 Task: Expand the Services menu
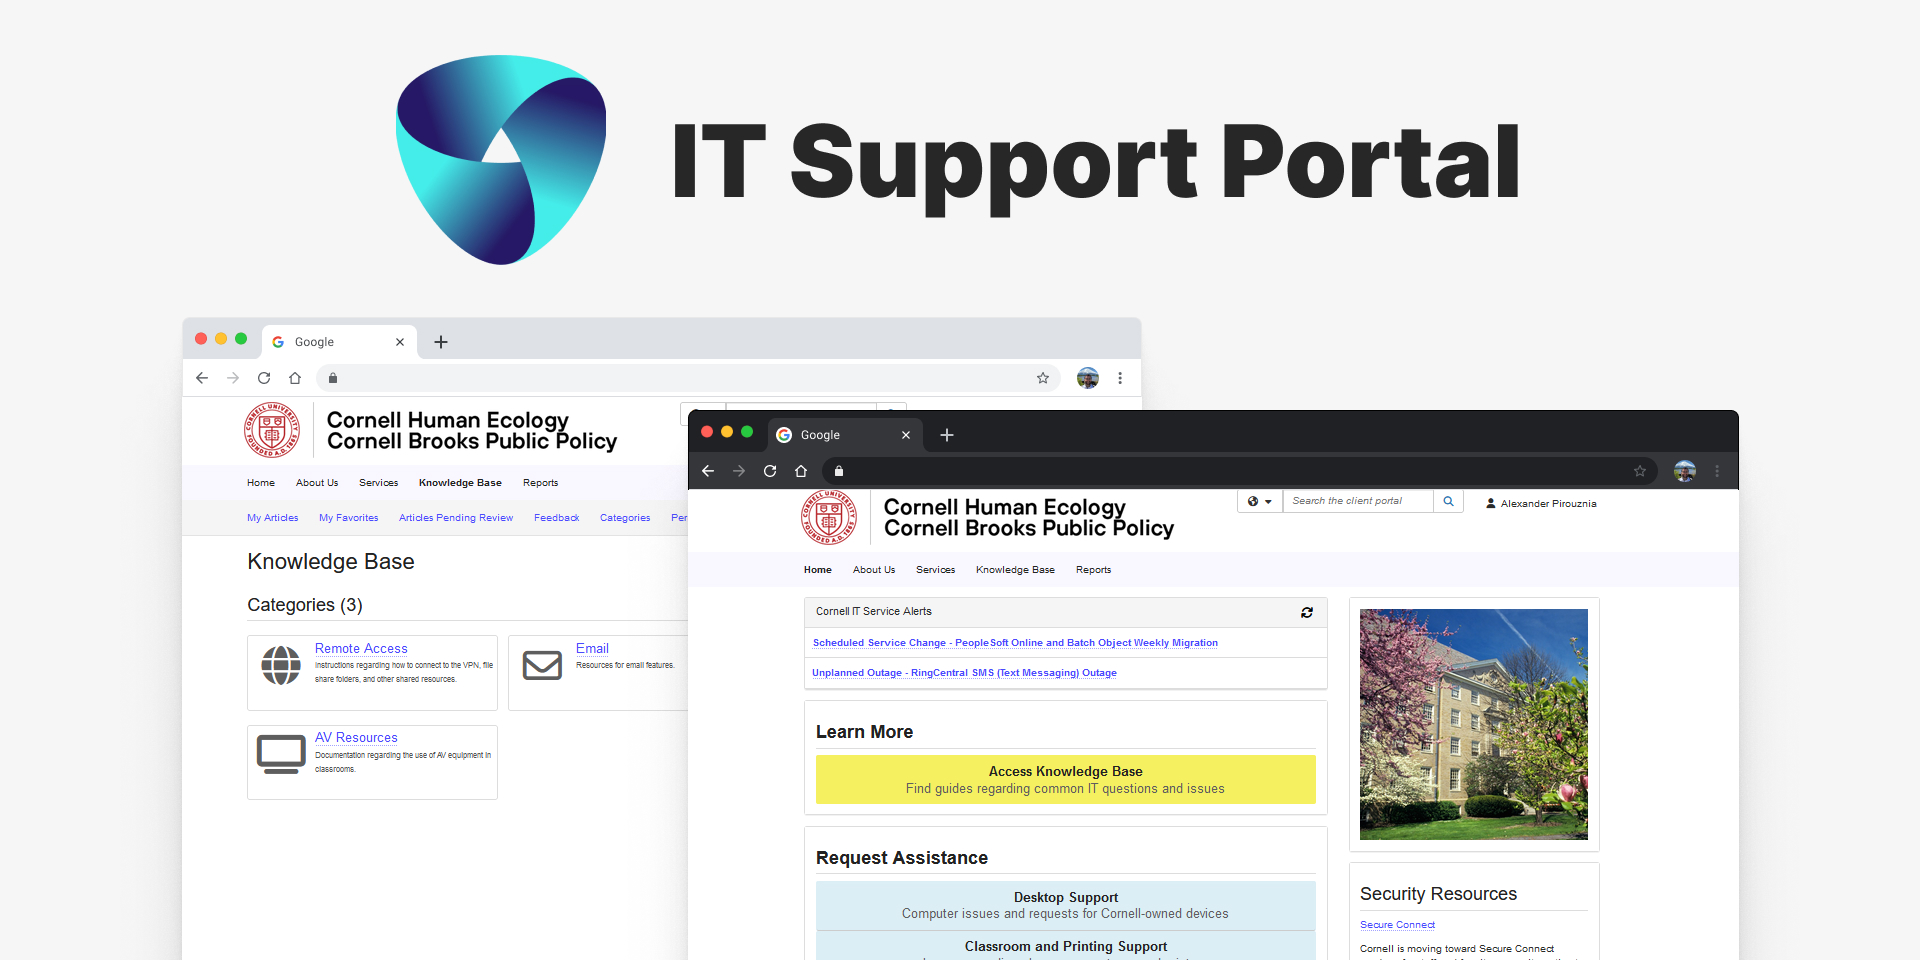(935, 569)
